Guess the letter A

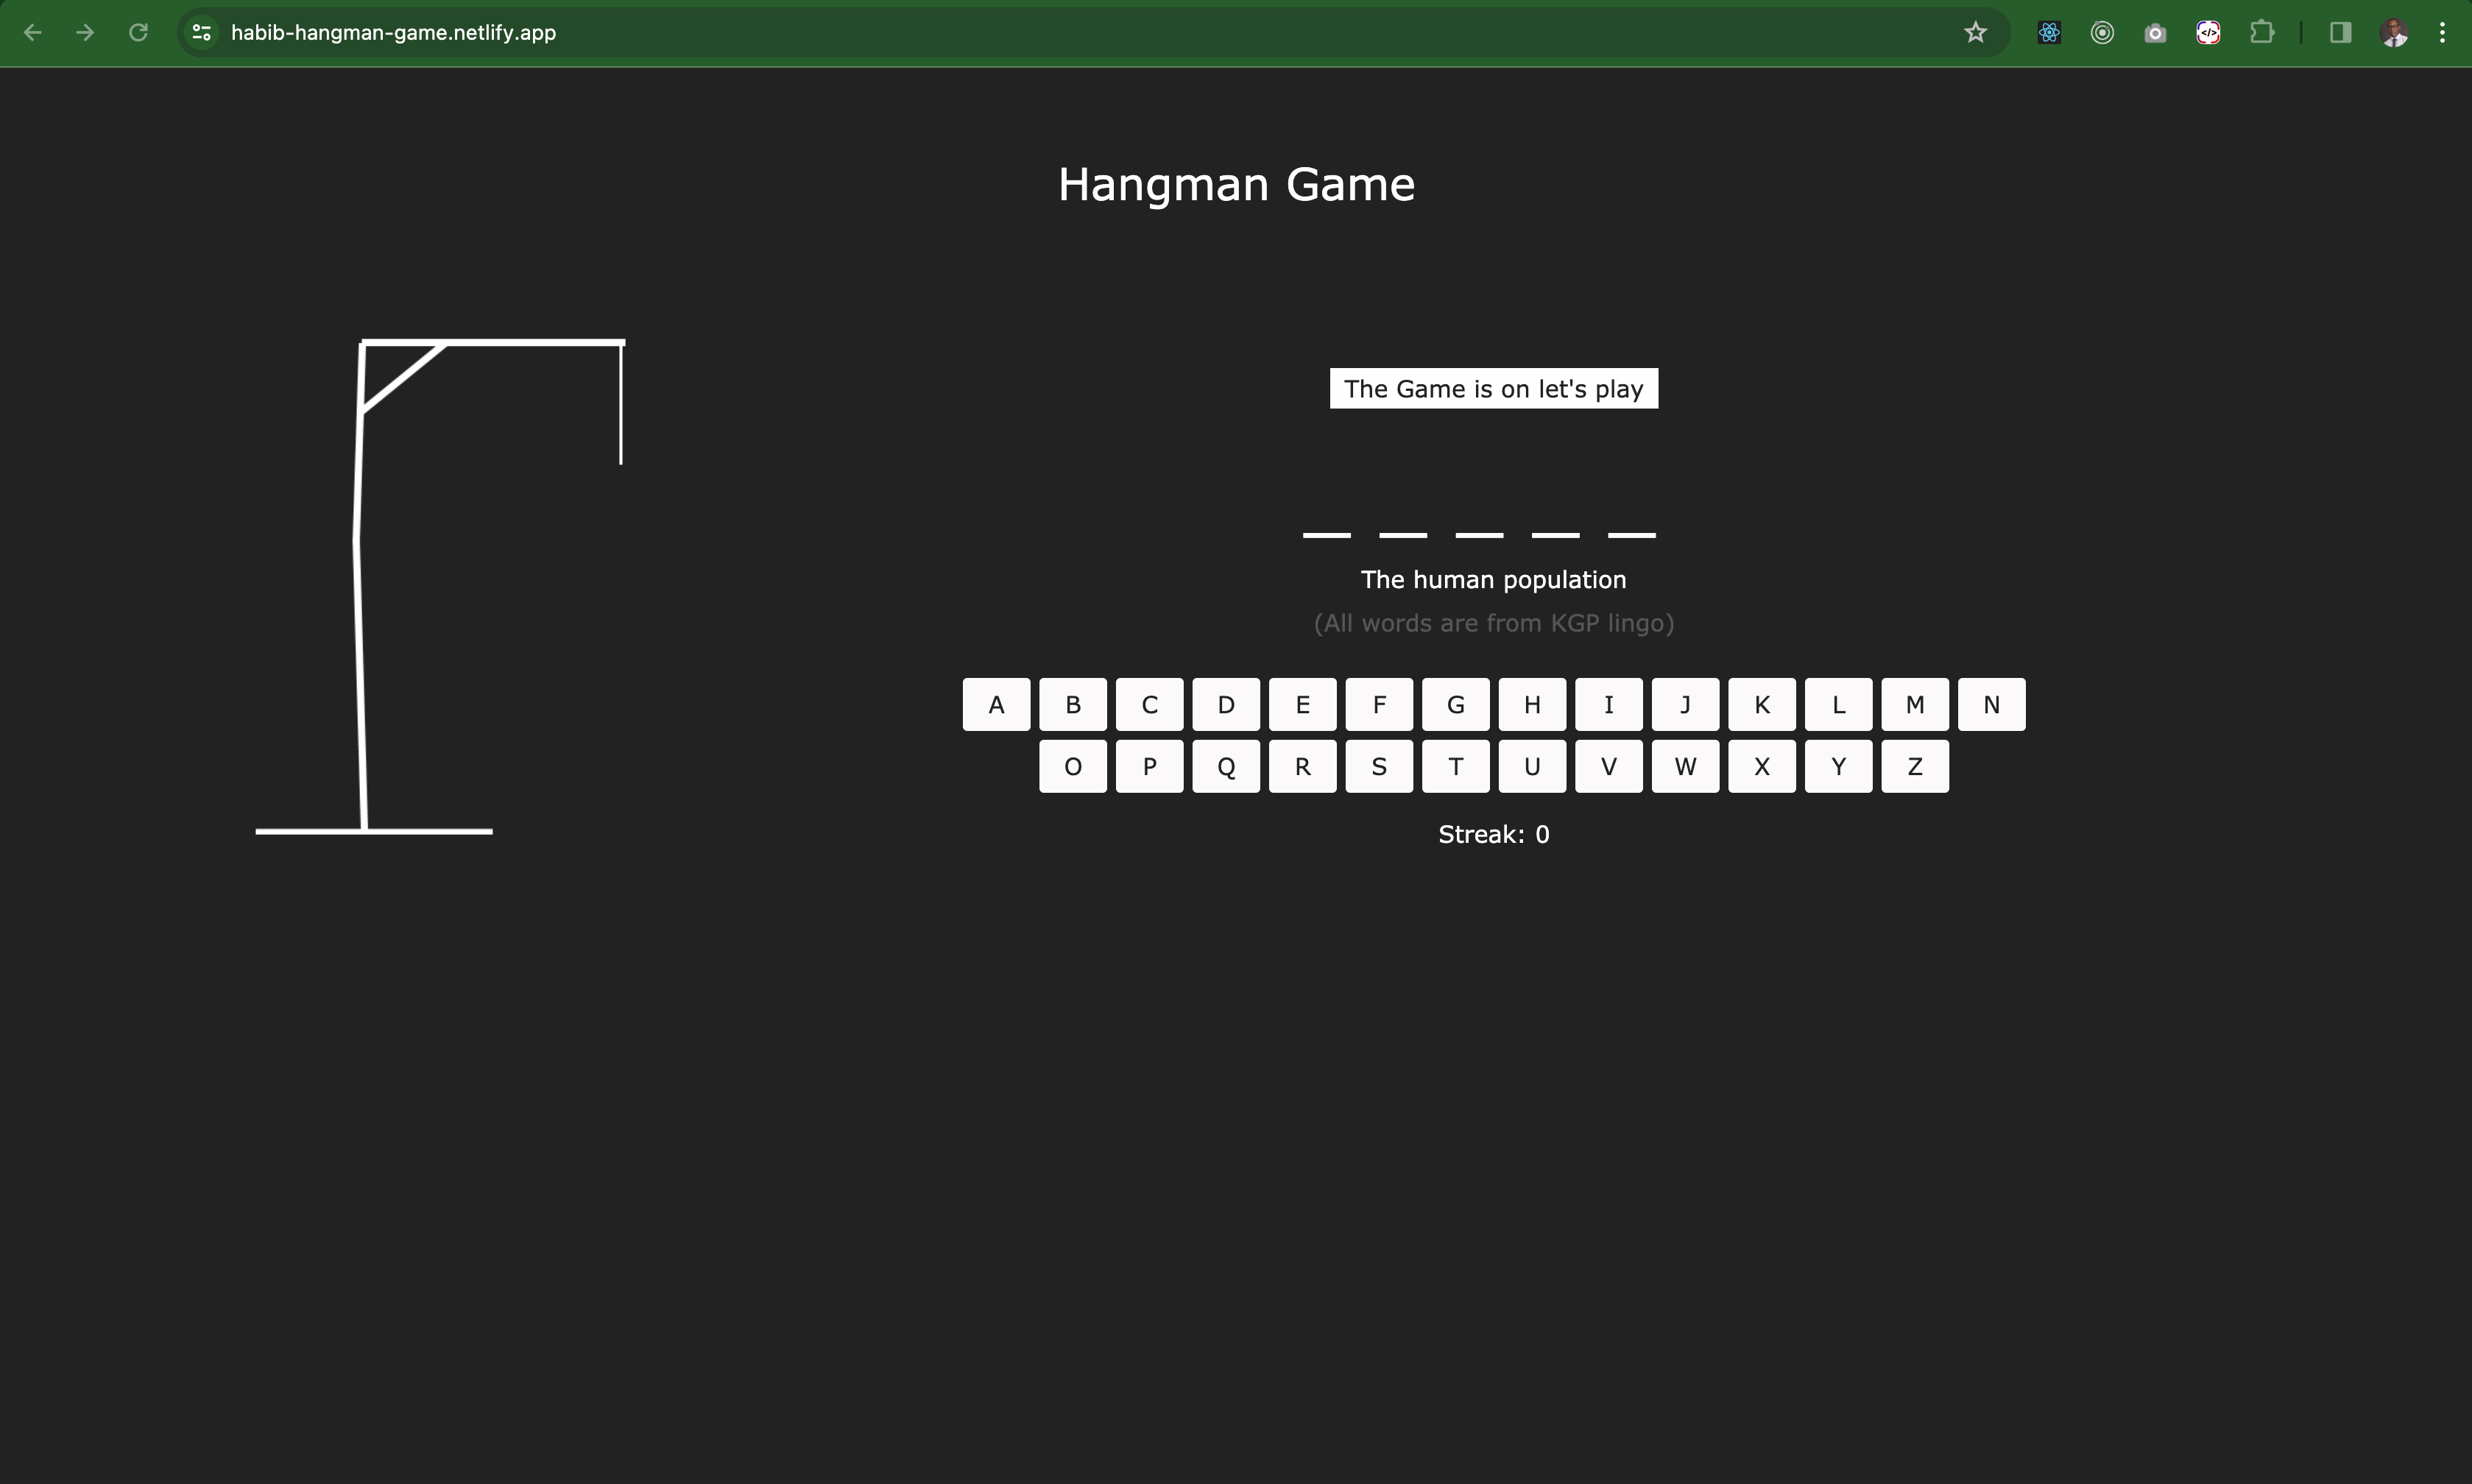[996, 705]
